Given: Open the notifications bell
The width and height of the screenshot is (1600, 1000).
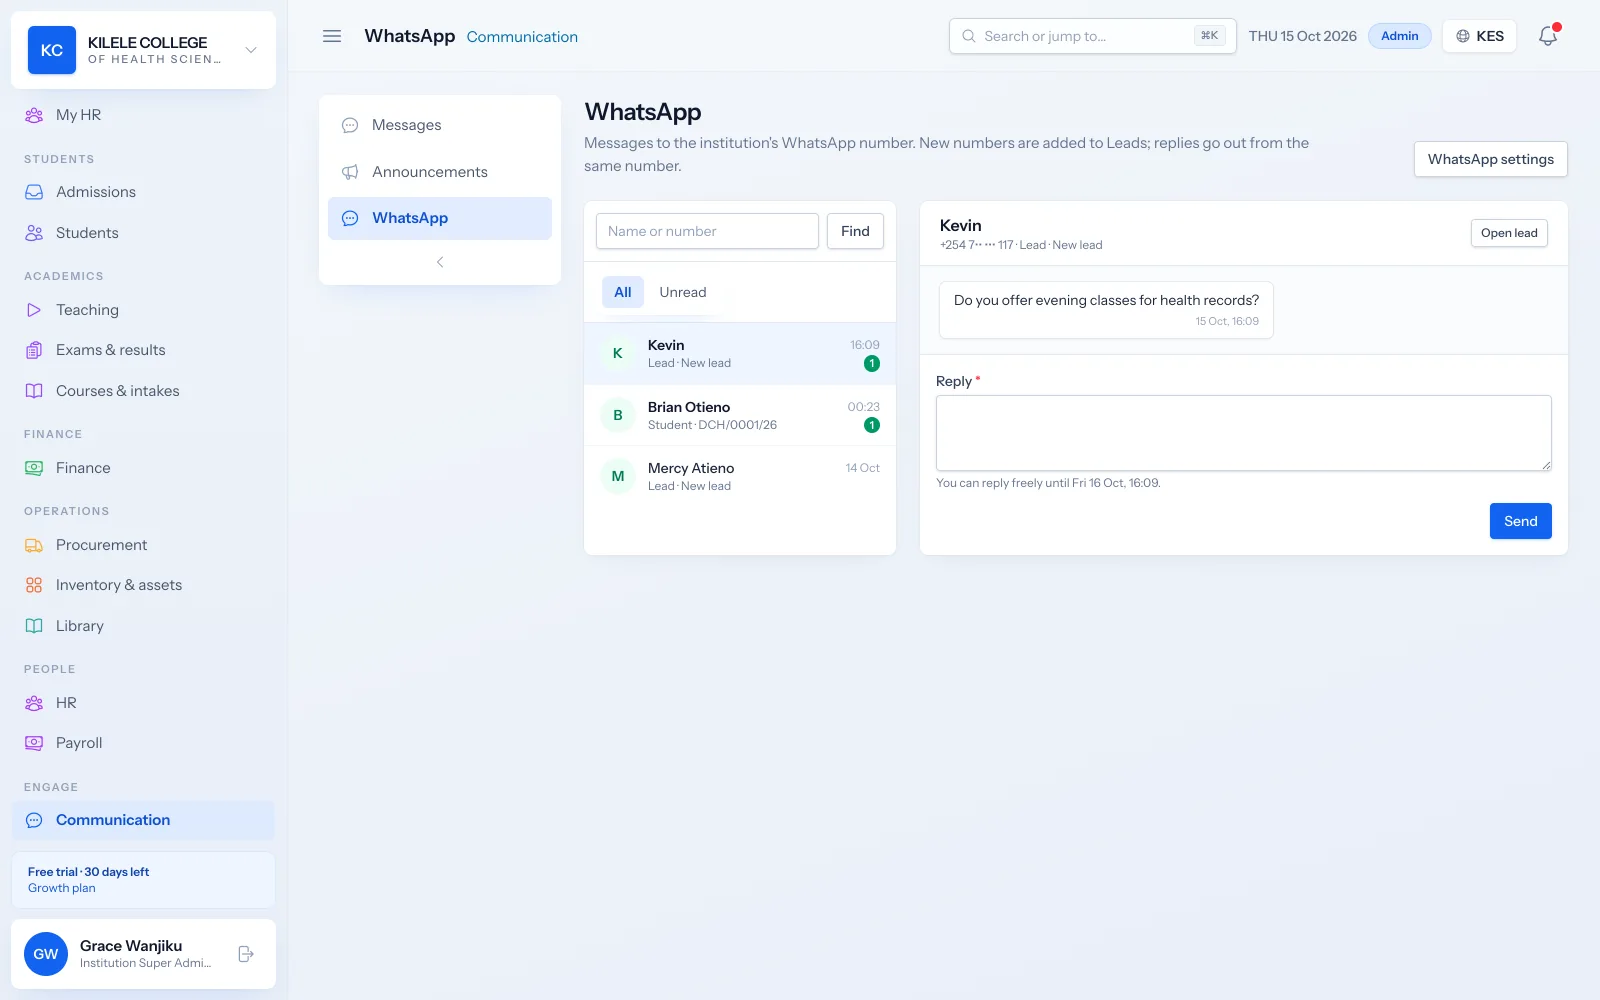Looking at the screenshot, I should [1548, 36].
